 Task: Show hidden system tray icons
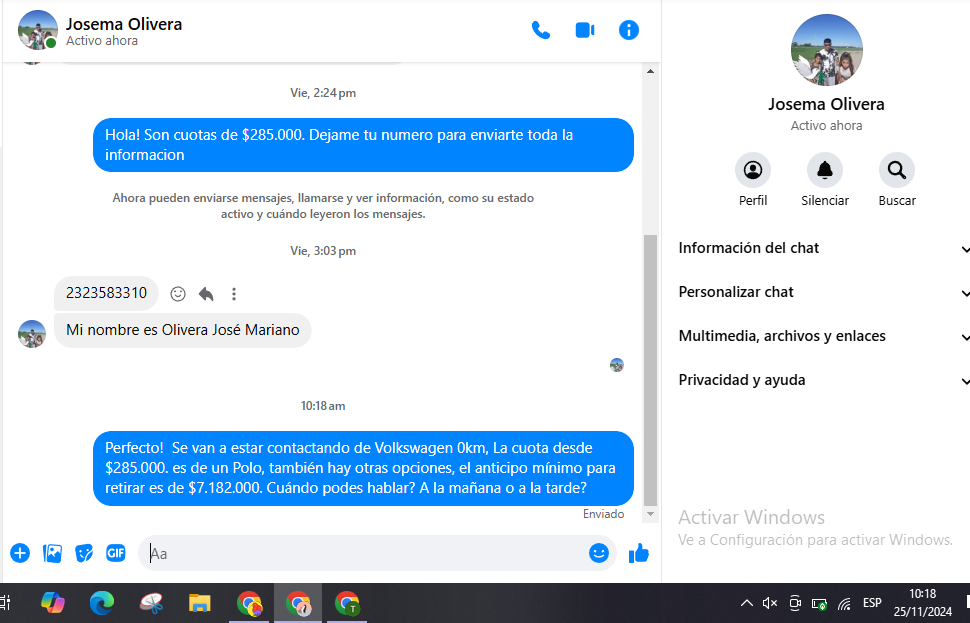click(747, 603)
